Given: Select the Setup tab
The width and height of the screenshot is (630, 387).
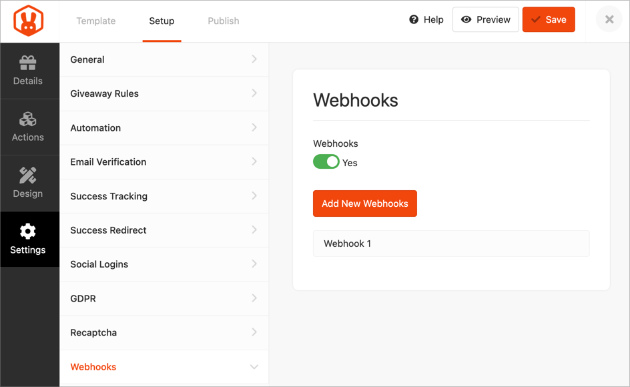Looking at the screenshot, I should click(162, 21).
